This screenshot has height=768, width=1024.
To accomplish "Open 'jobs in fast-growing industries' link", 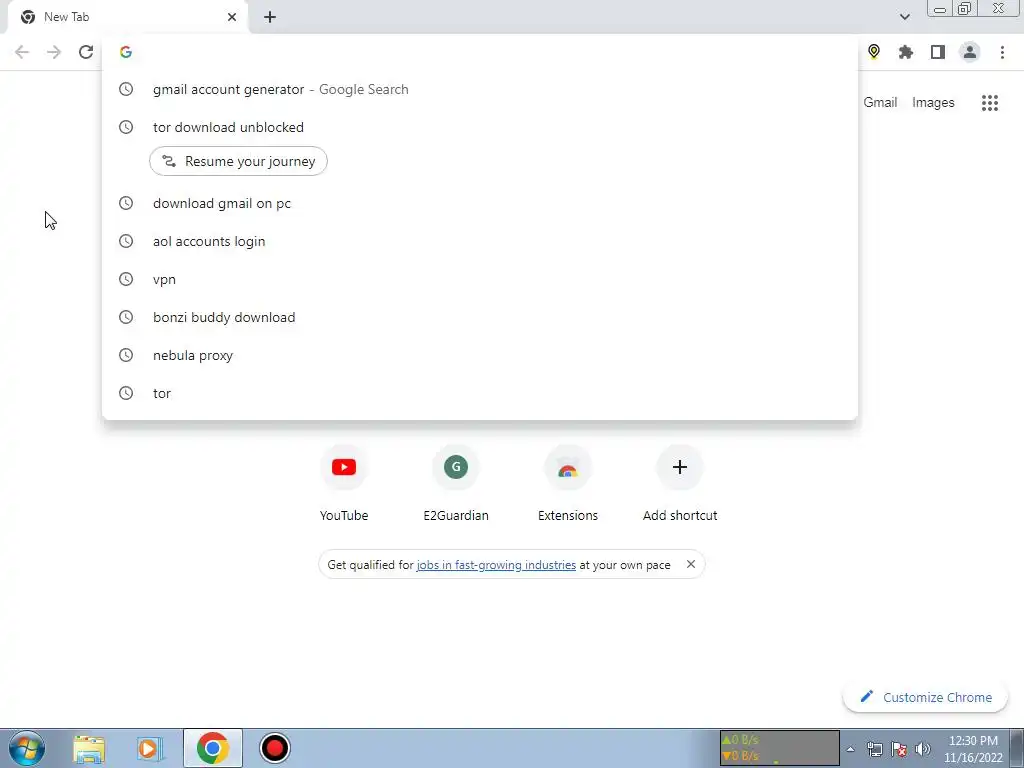I will (x=496, y=565).
